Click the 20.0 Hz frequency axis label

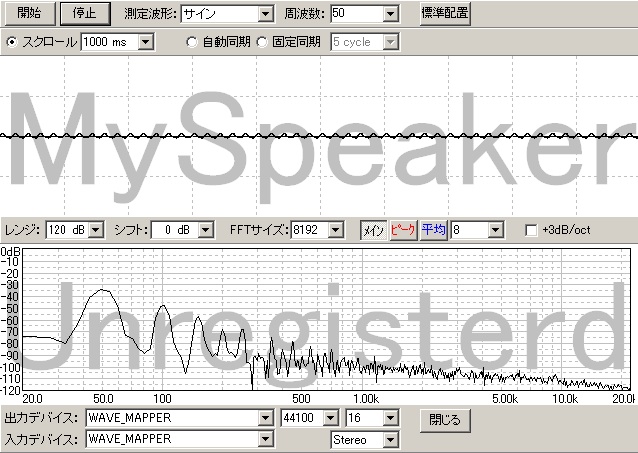pyautogui.click(x=32, y=399)
